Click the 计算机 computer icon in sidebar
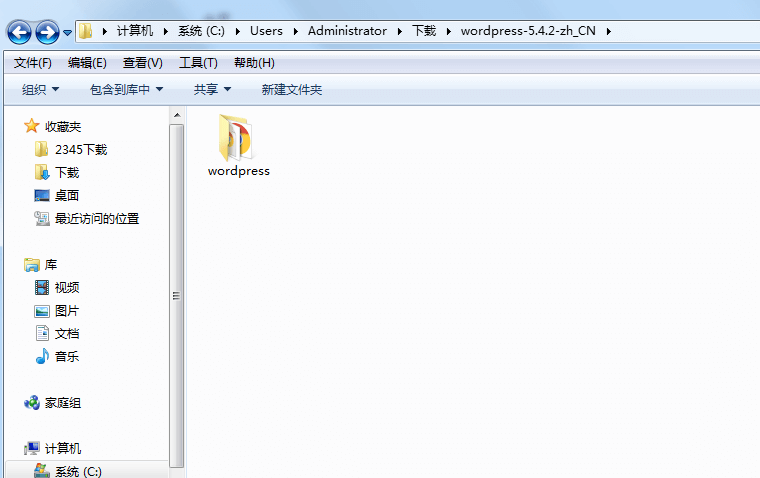This screenshot has height=478, width=760. pos(32,448)
